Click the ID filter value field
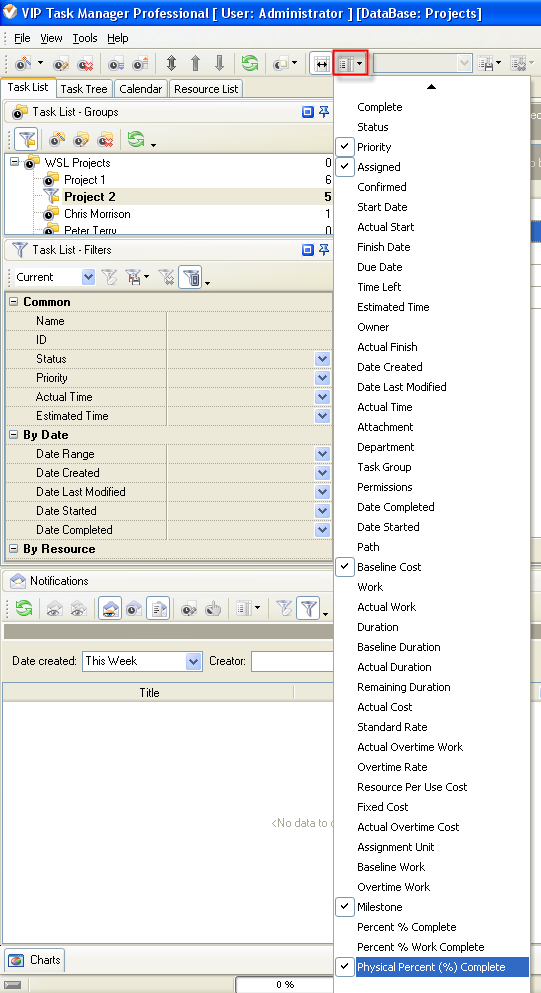This screenshot has height=993, width=541. [250, 340]
